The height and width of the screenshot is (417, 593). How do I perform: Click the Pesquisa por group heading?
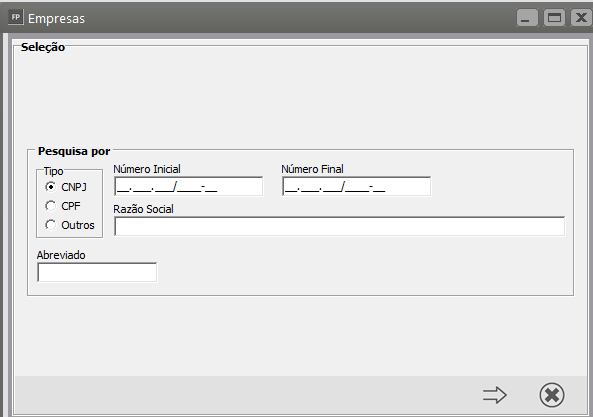(74, 151)
